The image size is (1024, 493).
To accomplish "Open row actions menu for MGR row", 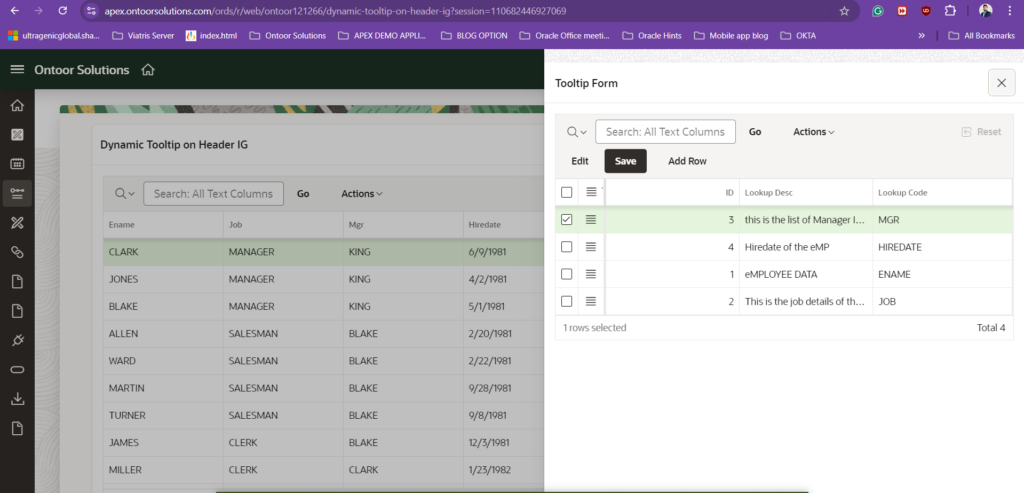I will 591,219.
